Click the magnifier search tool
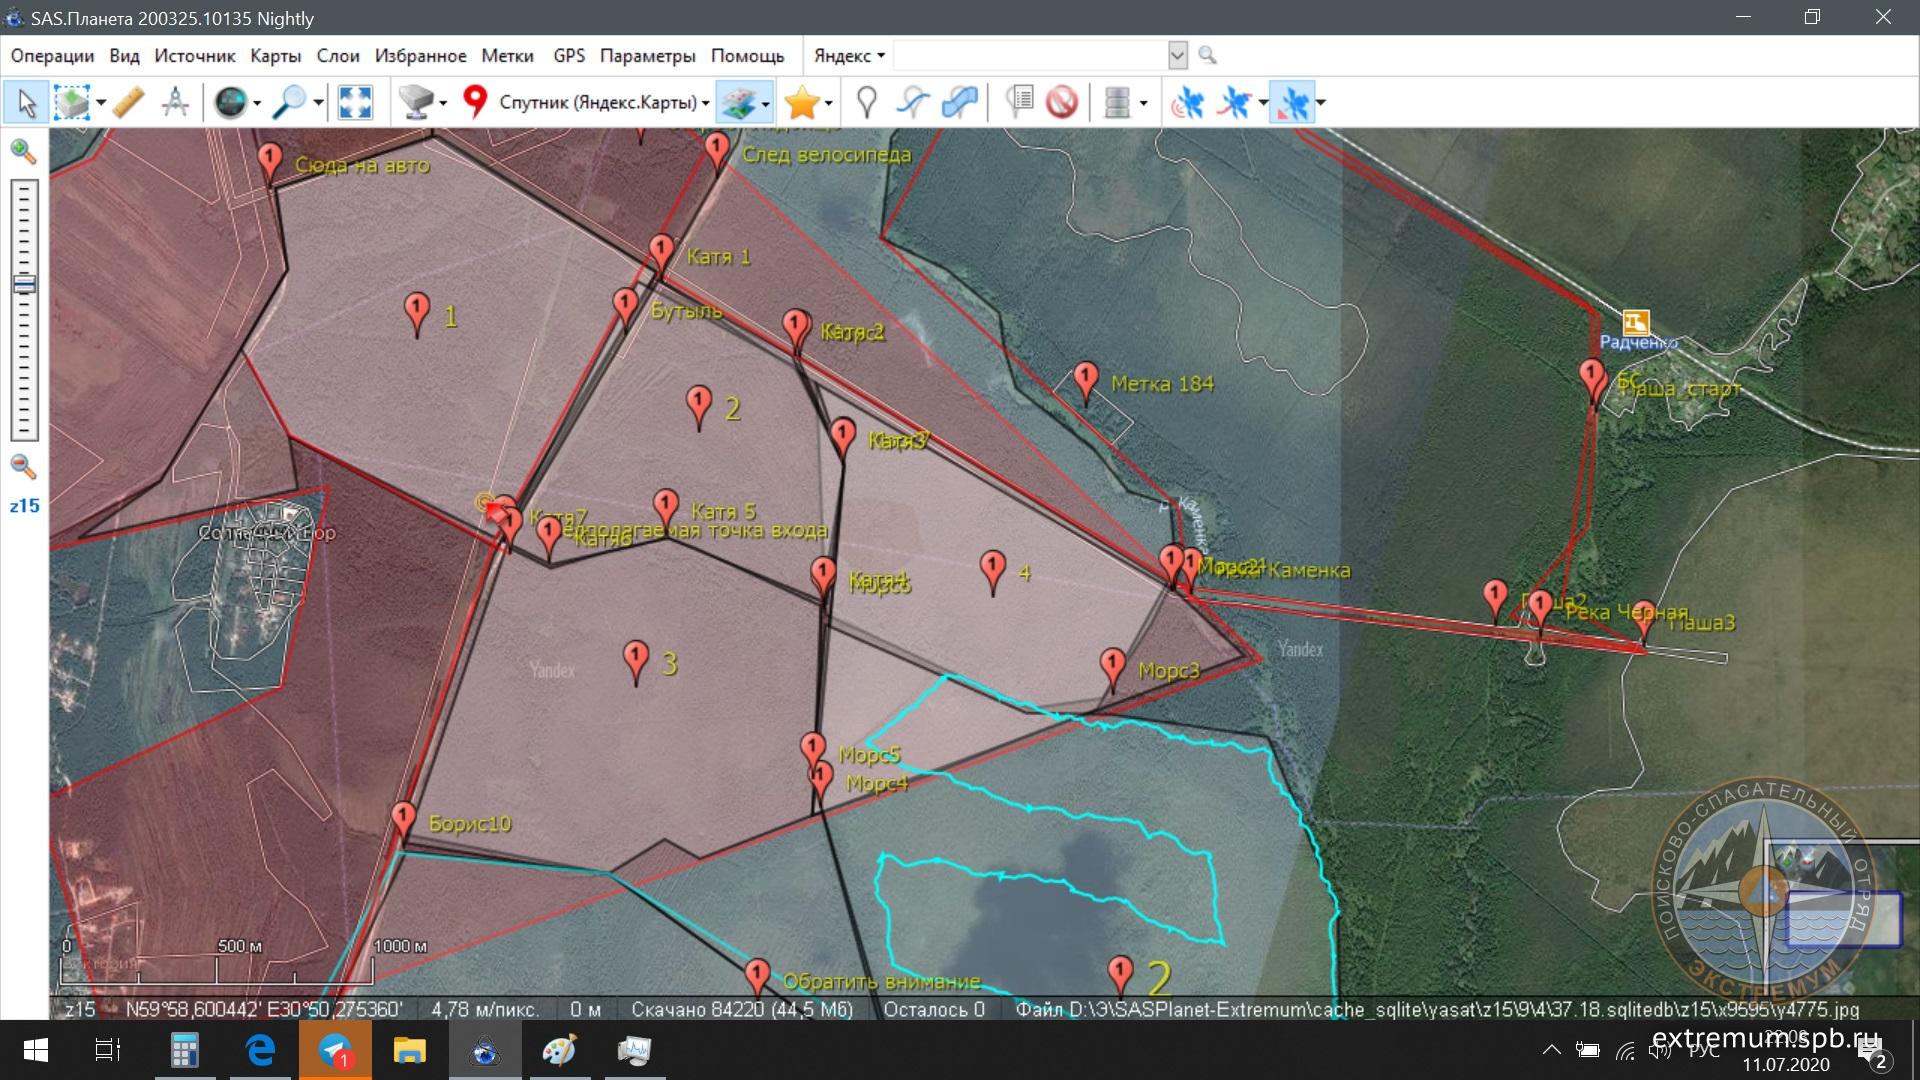This screenshot has width=1920, height=1080. tap(290, 102)
